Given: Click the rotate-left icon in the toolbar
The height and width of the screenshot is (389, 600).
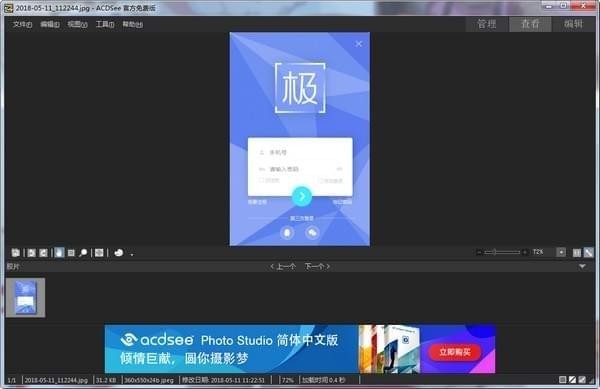Looking at the screenshot, I should [31, 253].
